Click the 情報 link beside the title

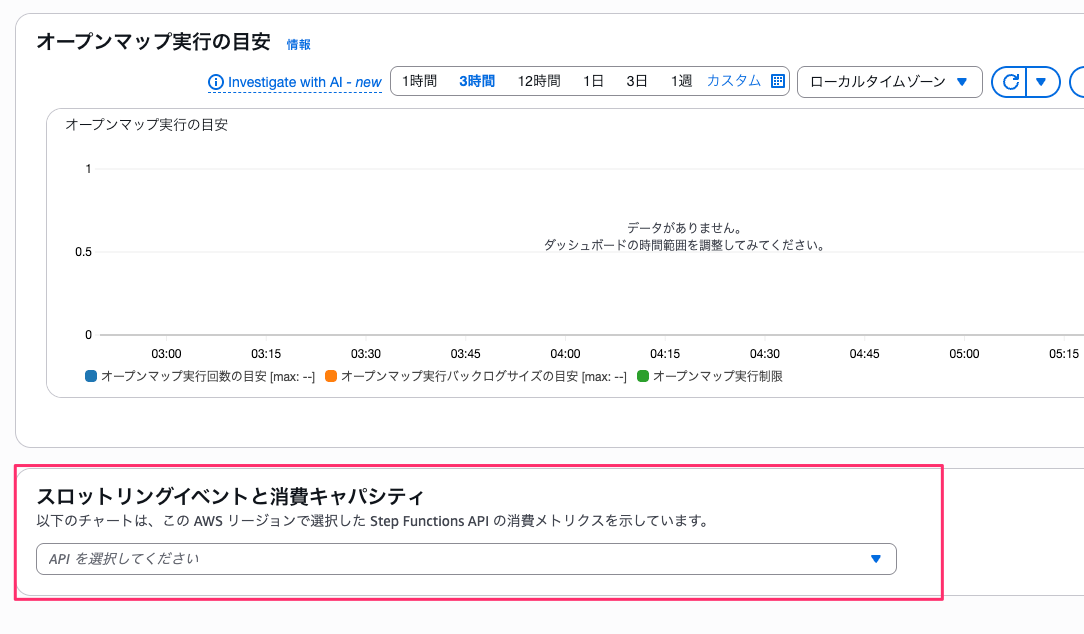tap(297, 44)
